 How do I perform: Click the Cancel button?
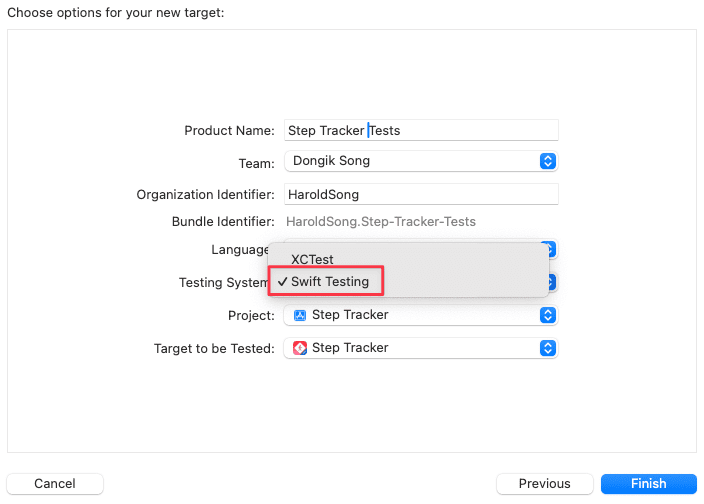click(x=55, y=483)
